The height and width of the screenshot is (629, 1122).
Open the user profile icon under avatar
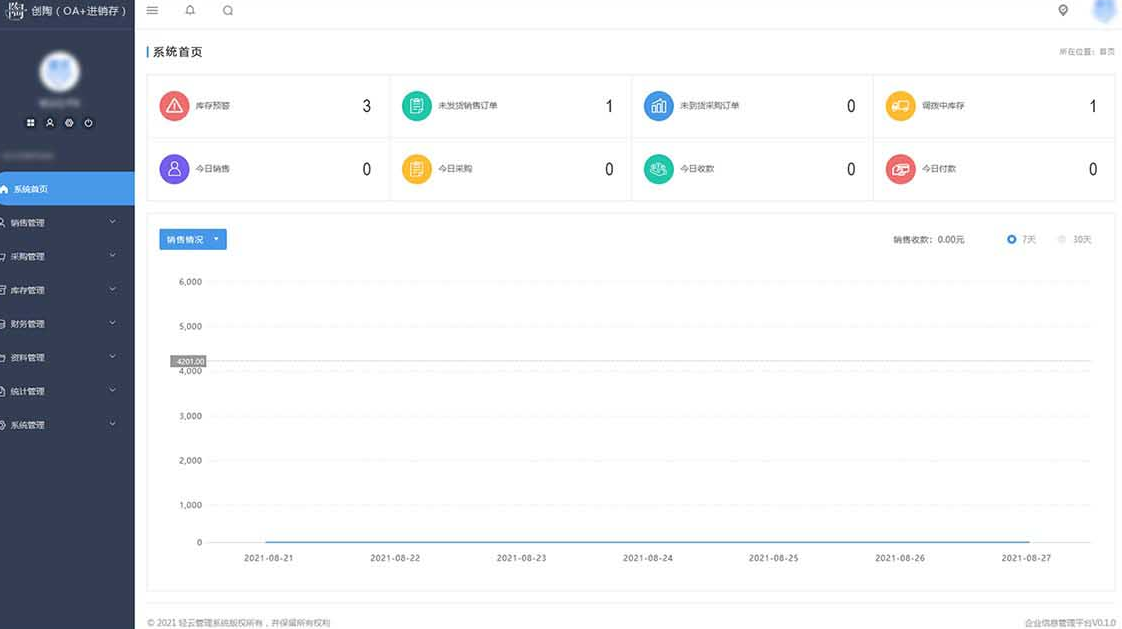pyautogui.click(x=50, y=123)
